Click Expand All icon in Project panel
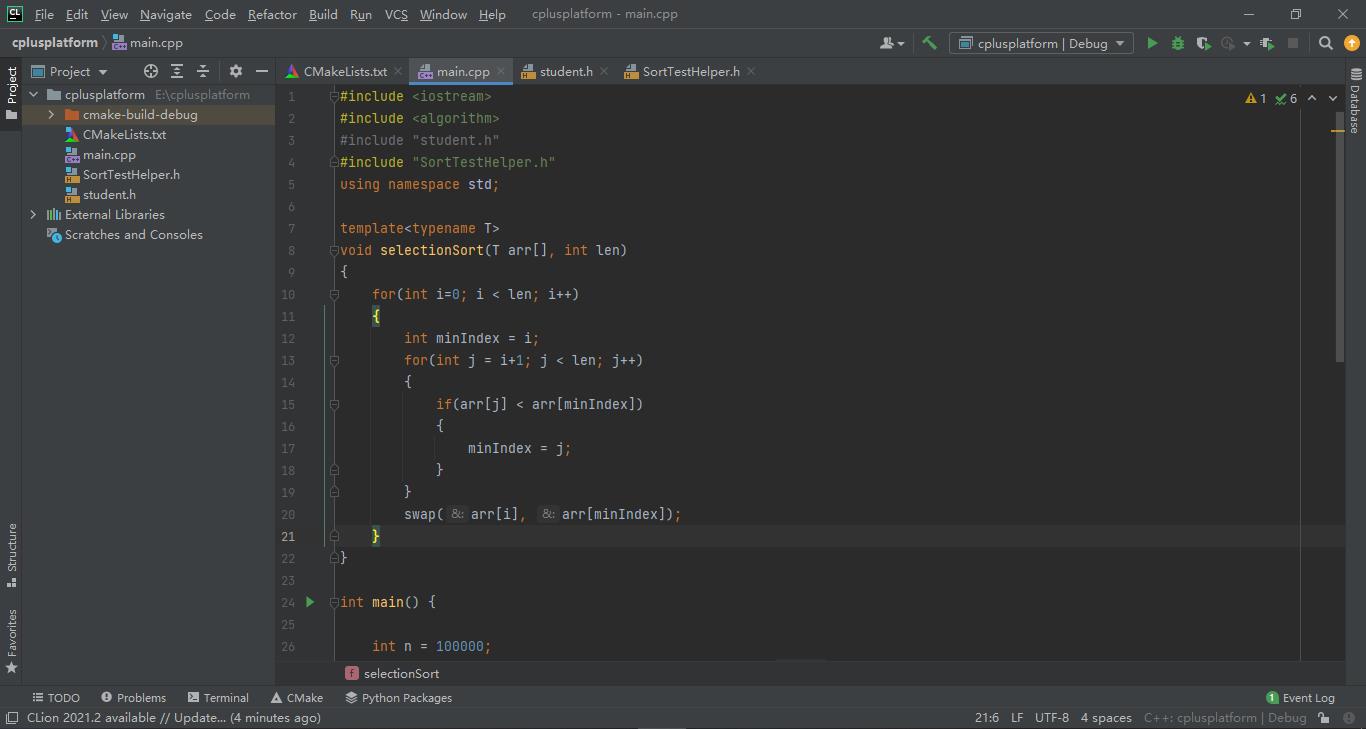This screenshot has width=1366, height=729. point(177,71)
